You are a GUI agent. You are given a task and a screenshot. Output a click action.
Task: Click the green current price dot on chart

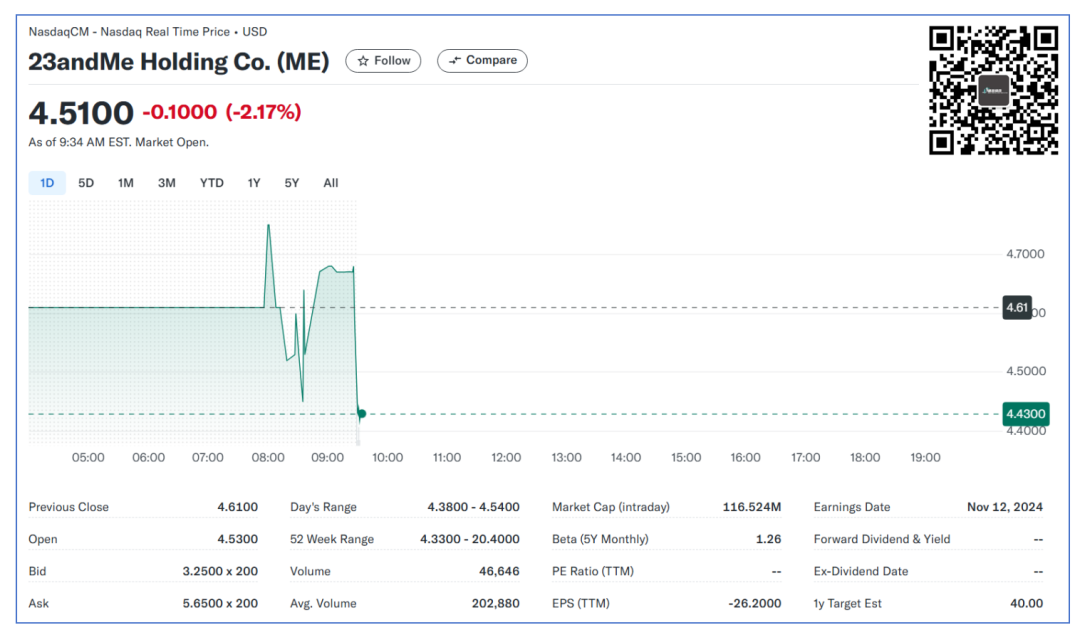(x=361, y=413)
